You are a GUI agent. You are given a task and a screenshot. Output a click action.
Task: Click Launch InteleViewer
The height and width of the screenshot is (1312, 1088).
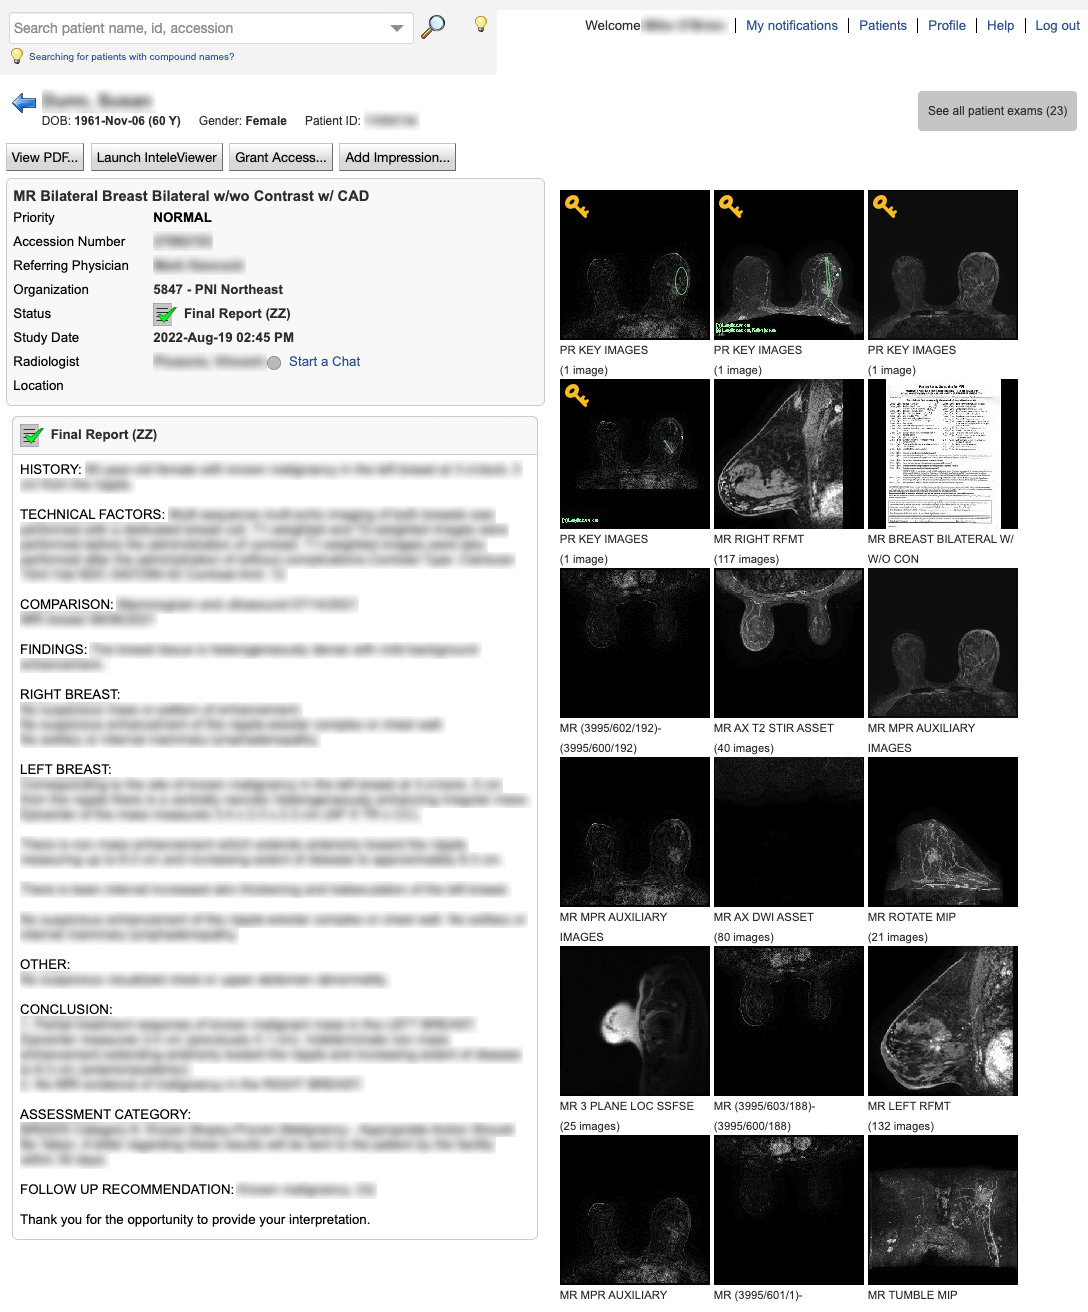point(157,157)
